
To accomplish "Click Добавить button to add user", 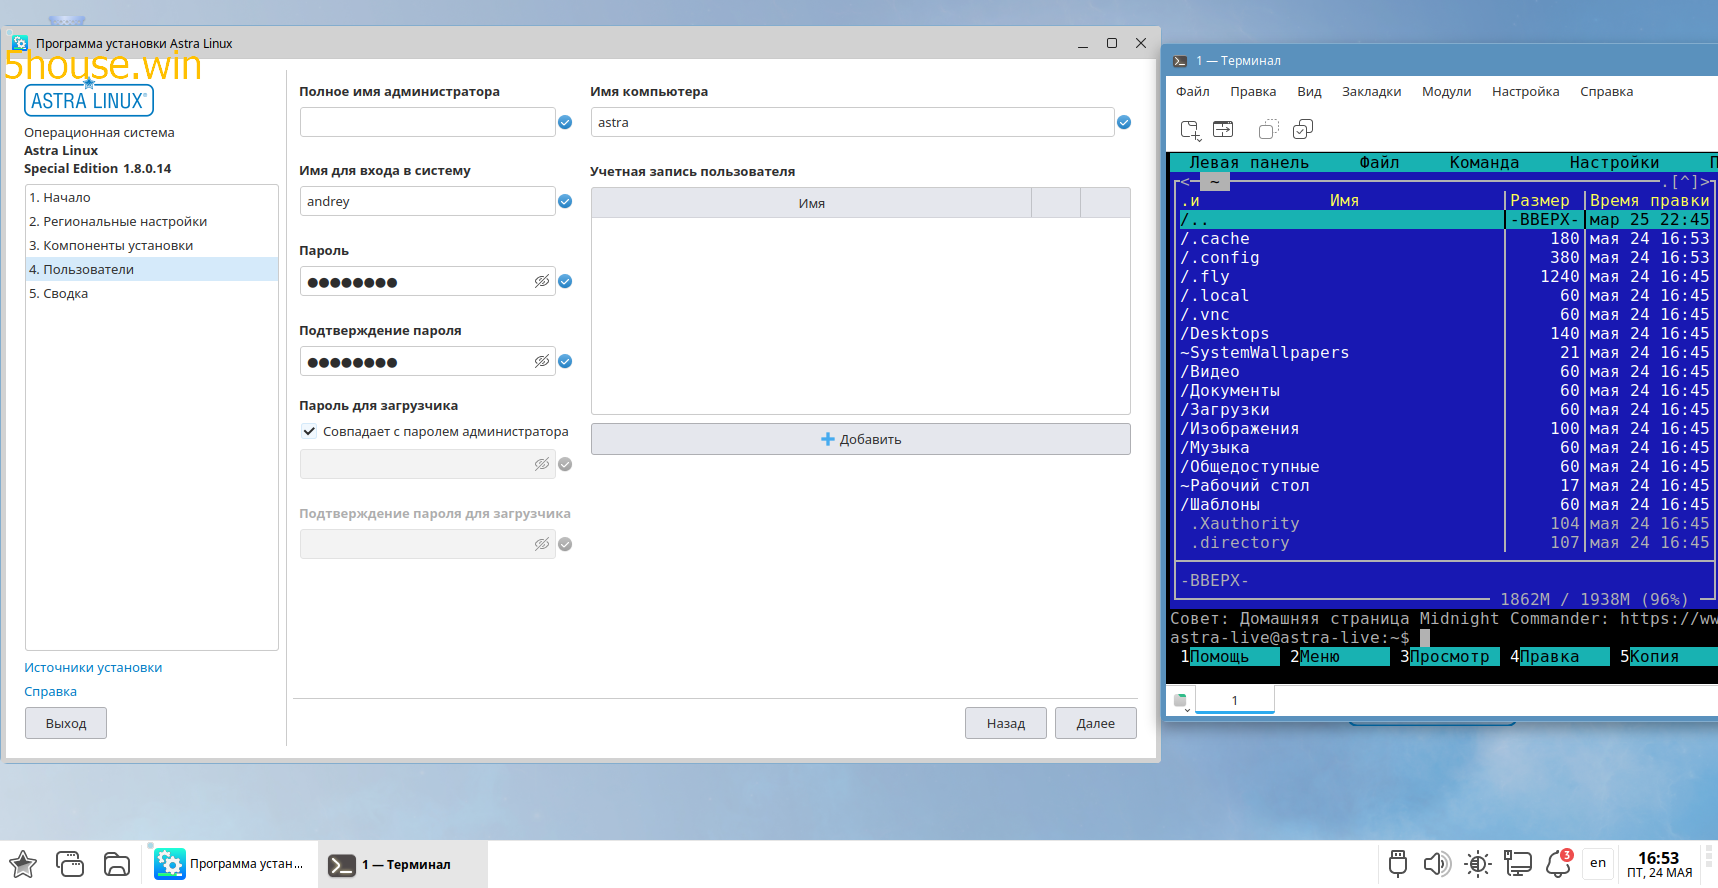I will (860, 439).
